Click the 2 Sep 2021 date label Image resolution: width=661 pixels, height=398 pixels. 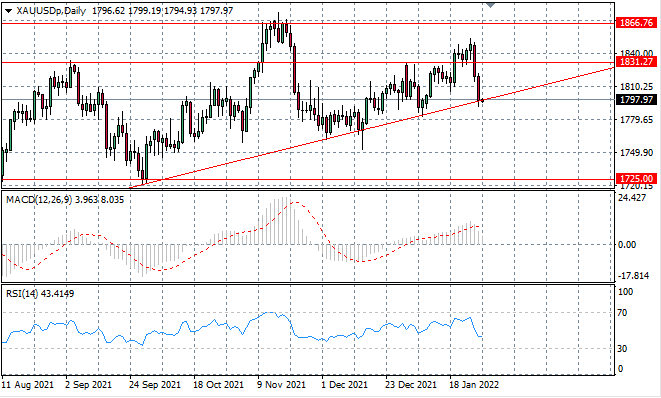tap(89, 385)
